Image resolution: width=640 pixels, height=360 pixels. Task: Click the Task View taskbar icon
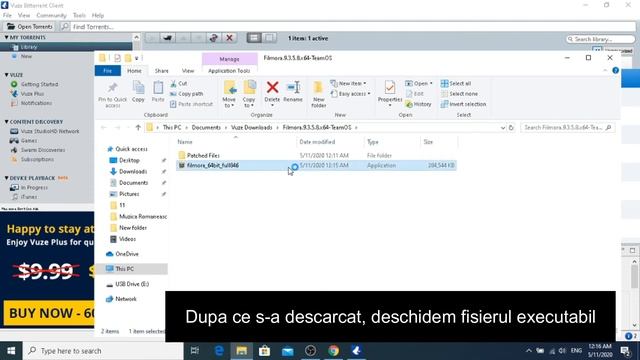point(195,351)
